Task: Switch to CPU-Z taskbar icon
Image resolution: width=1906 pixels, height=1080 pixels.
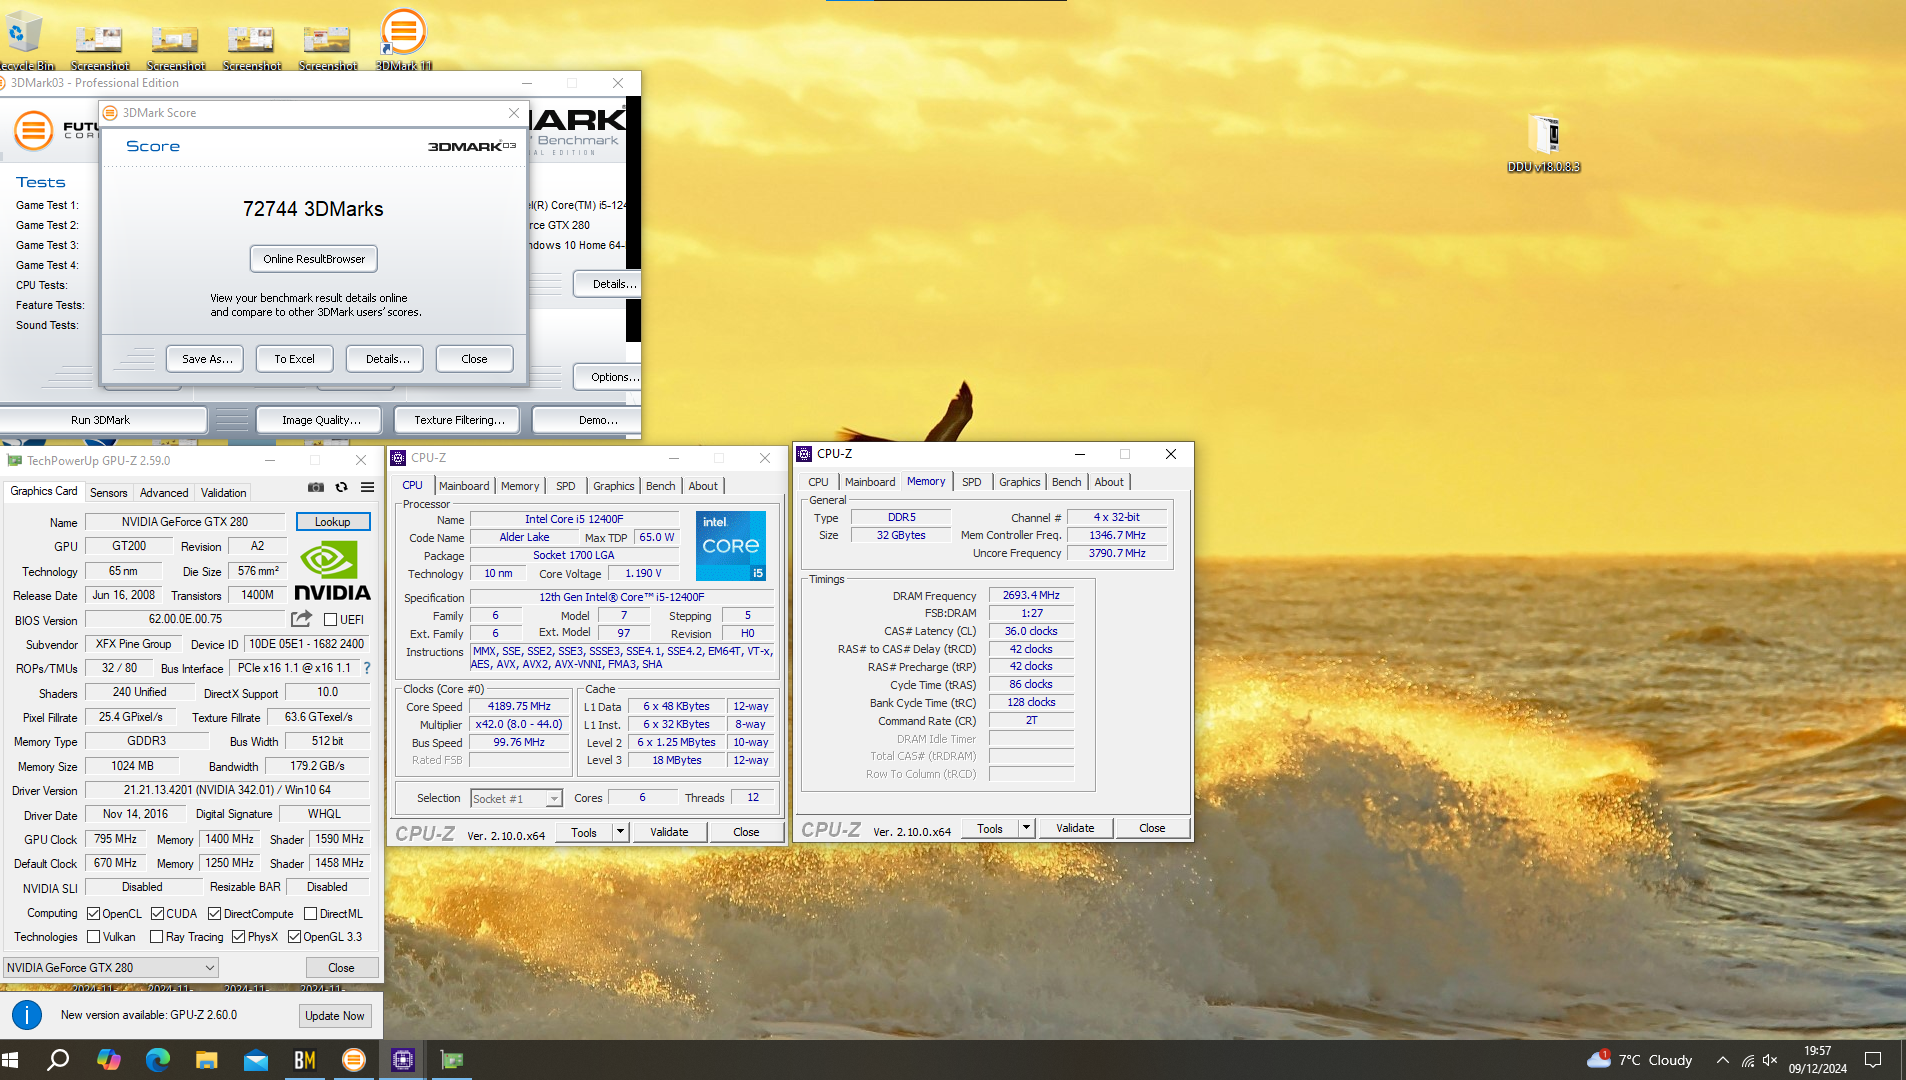Action: coord(403,1060)
